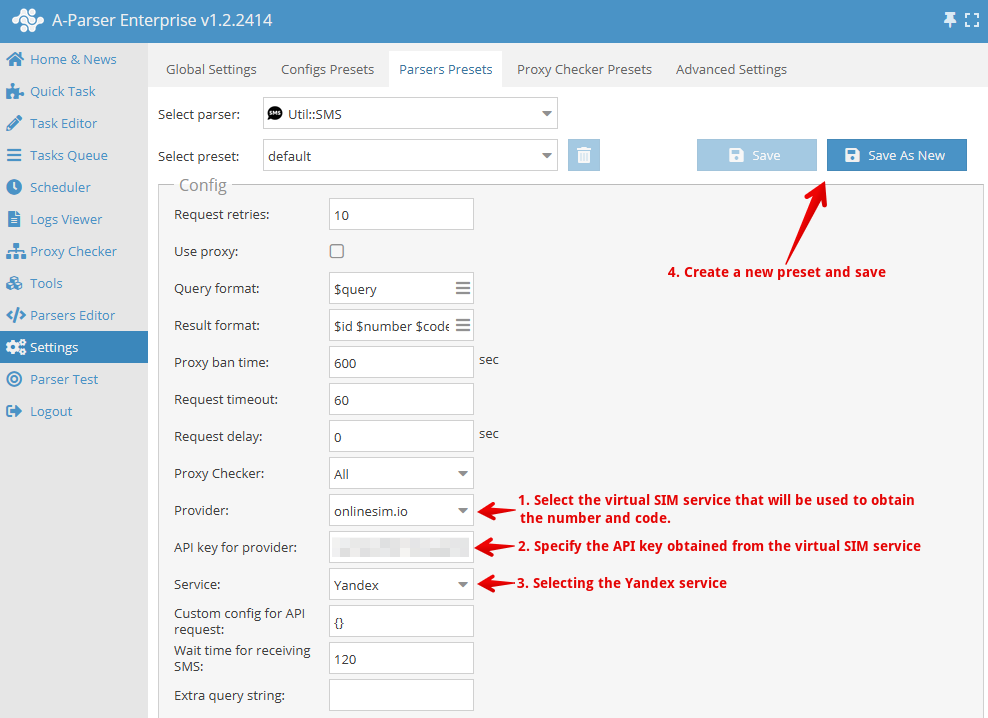Click the Request retries input field

click(x=401, y=215)
